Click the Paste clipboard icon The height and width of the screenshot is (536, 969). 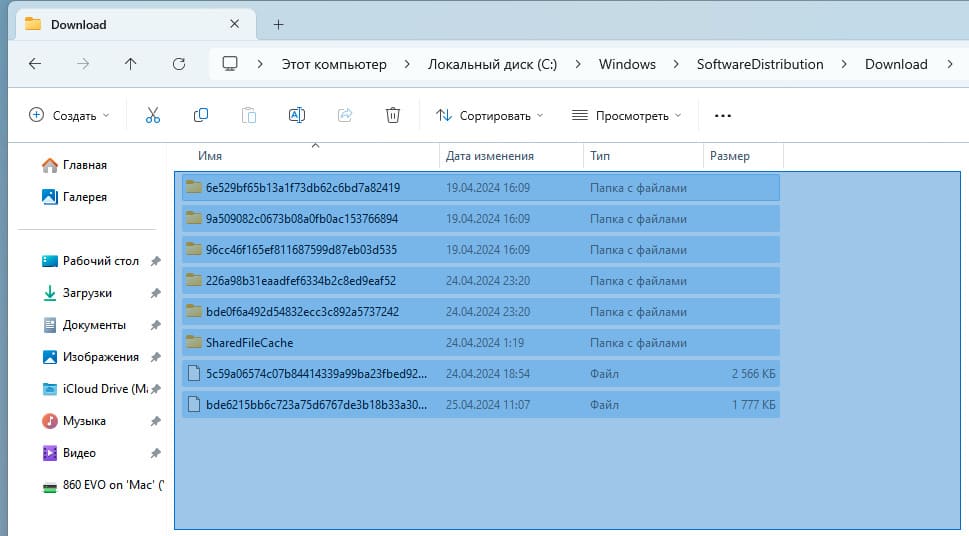click(x=248, y=115)
